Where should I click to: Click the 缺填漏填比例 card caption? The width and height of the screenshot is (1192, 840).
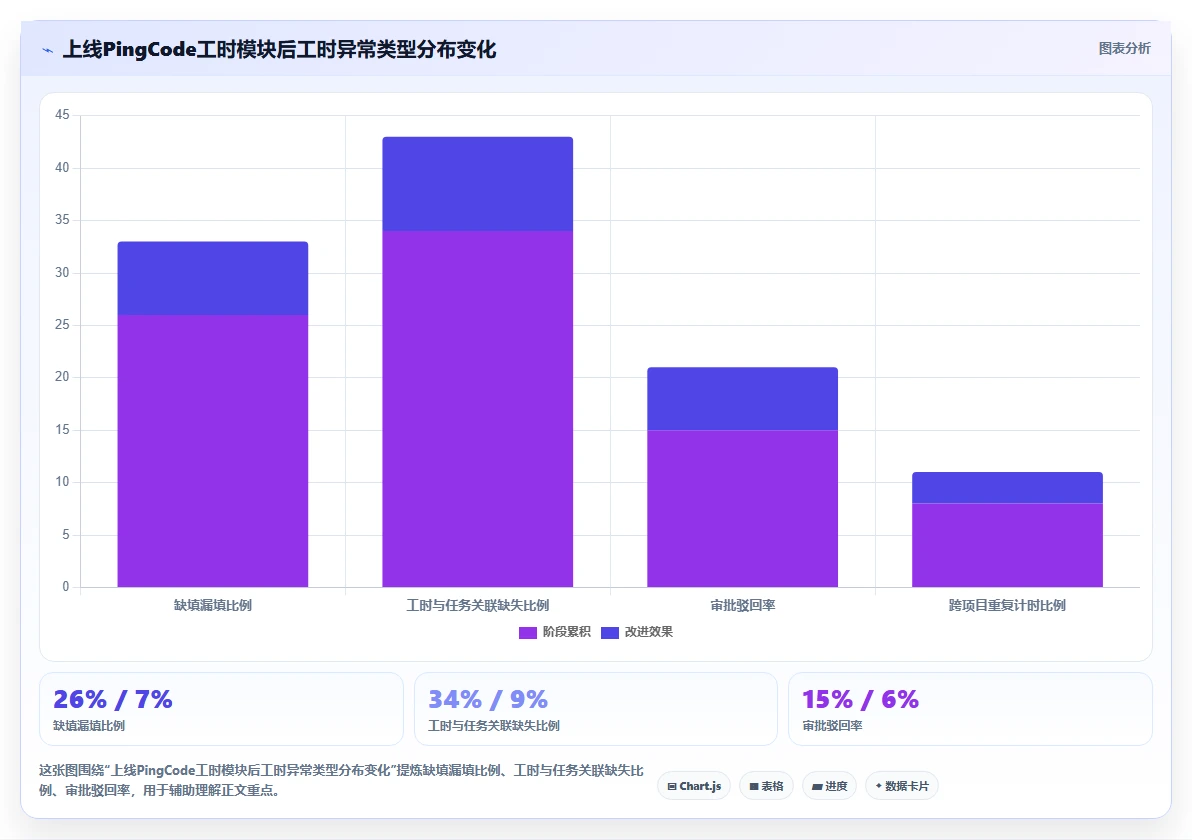[x=89, y=726]
